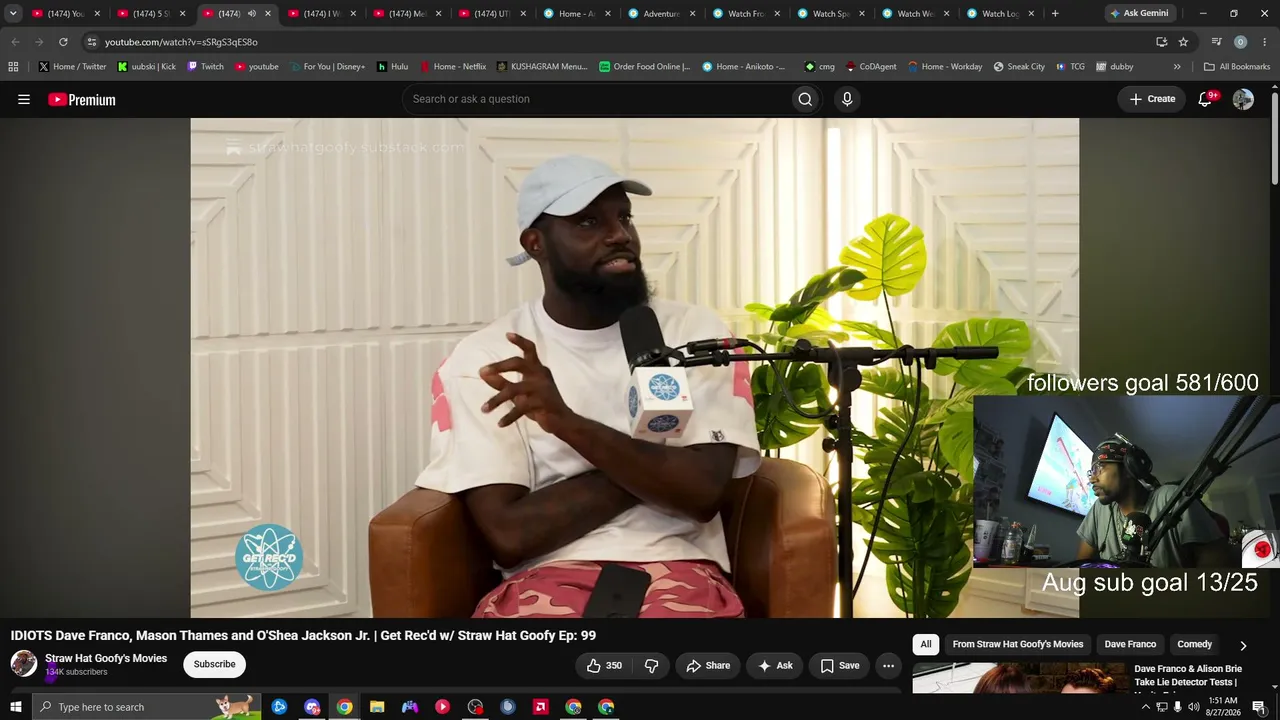Open File Explorer from taskbar
This screenshot has width=1280, height=720.
point(377,707)
